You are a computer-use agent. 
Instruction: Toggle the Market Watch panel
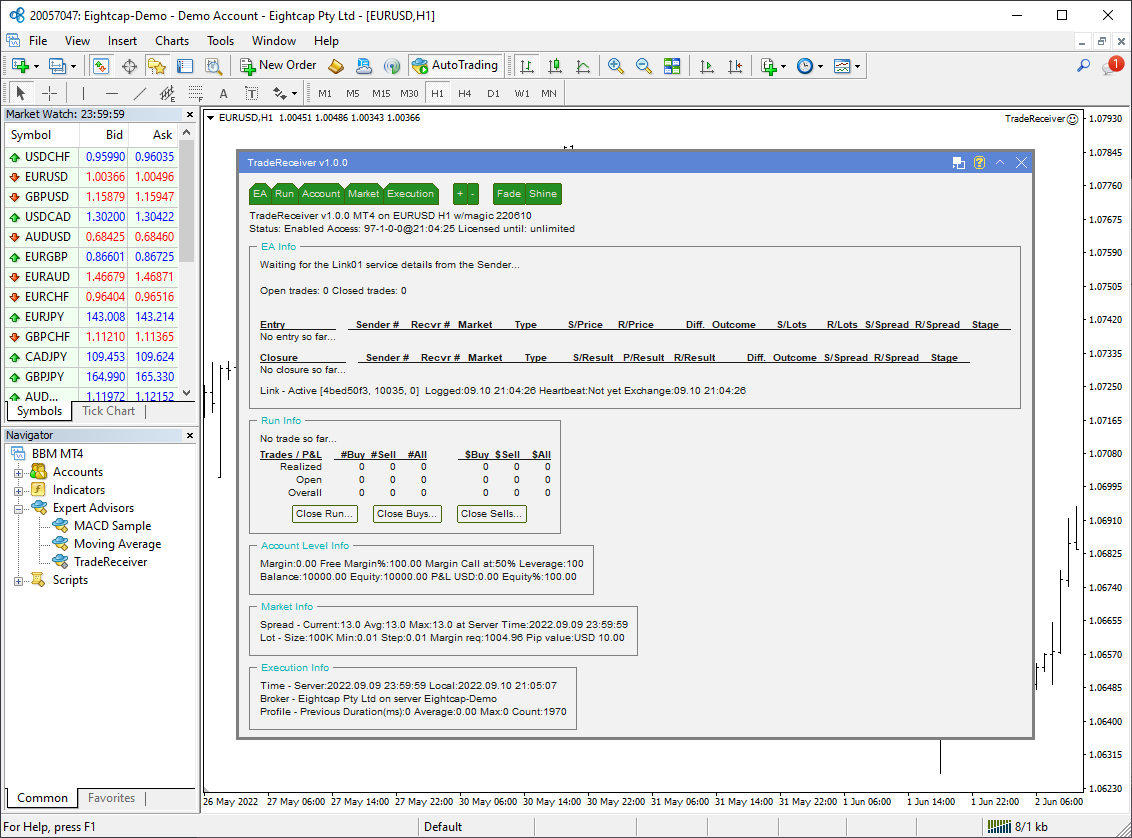[101, 66]
